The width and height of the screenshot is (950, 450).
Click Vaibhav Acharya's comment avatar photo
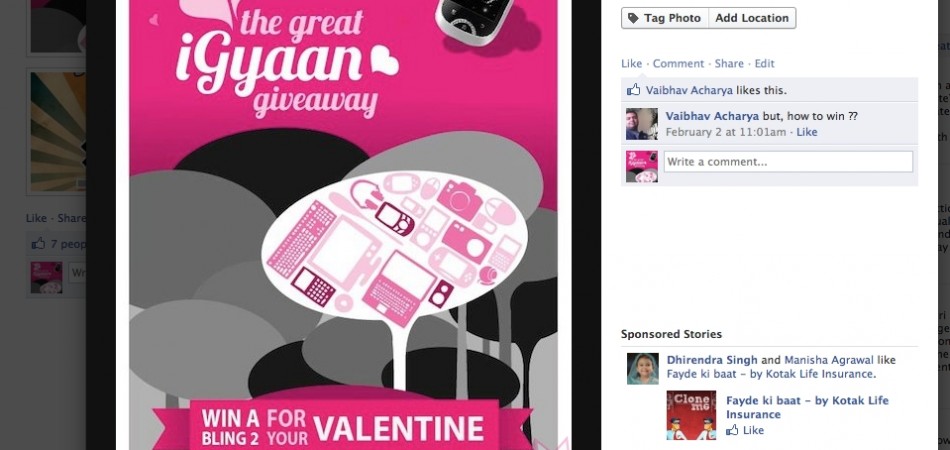tap(642, 124)
